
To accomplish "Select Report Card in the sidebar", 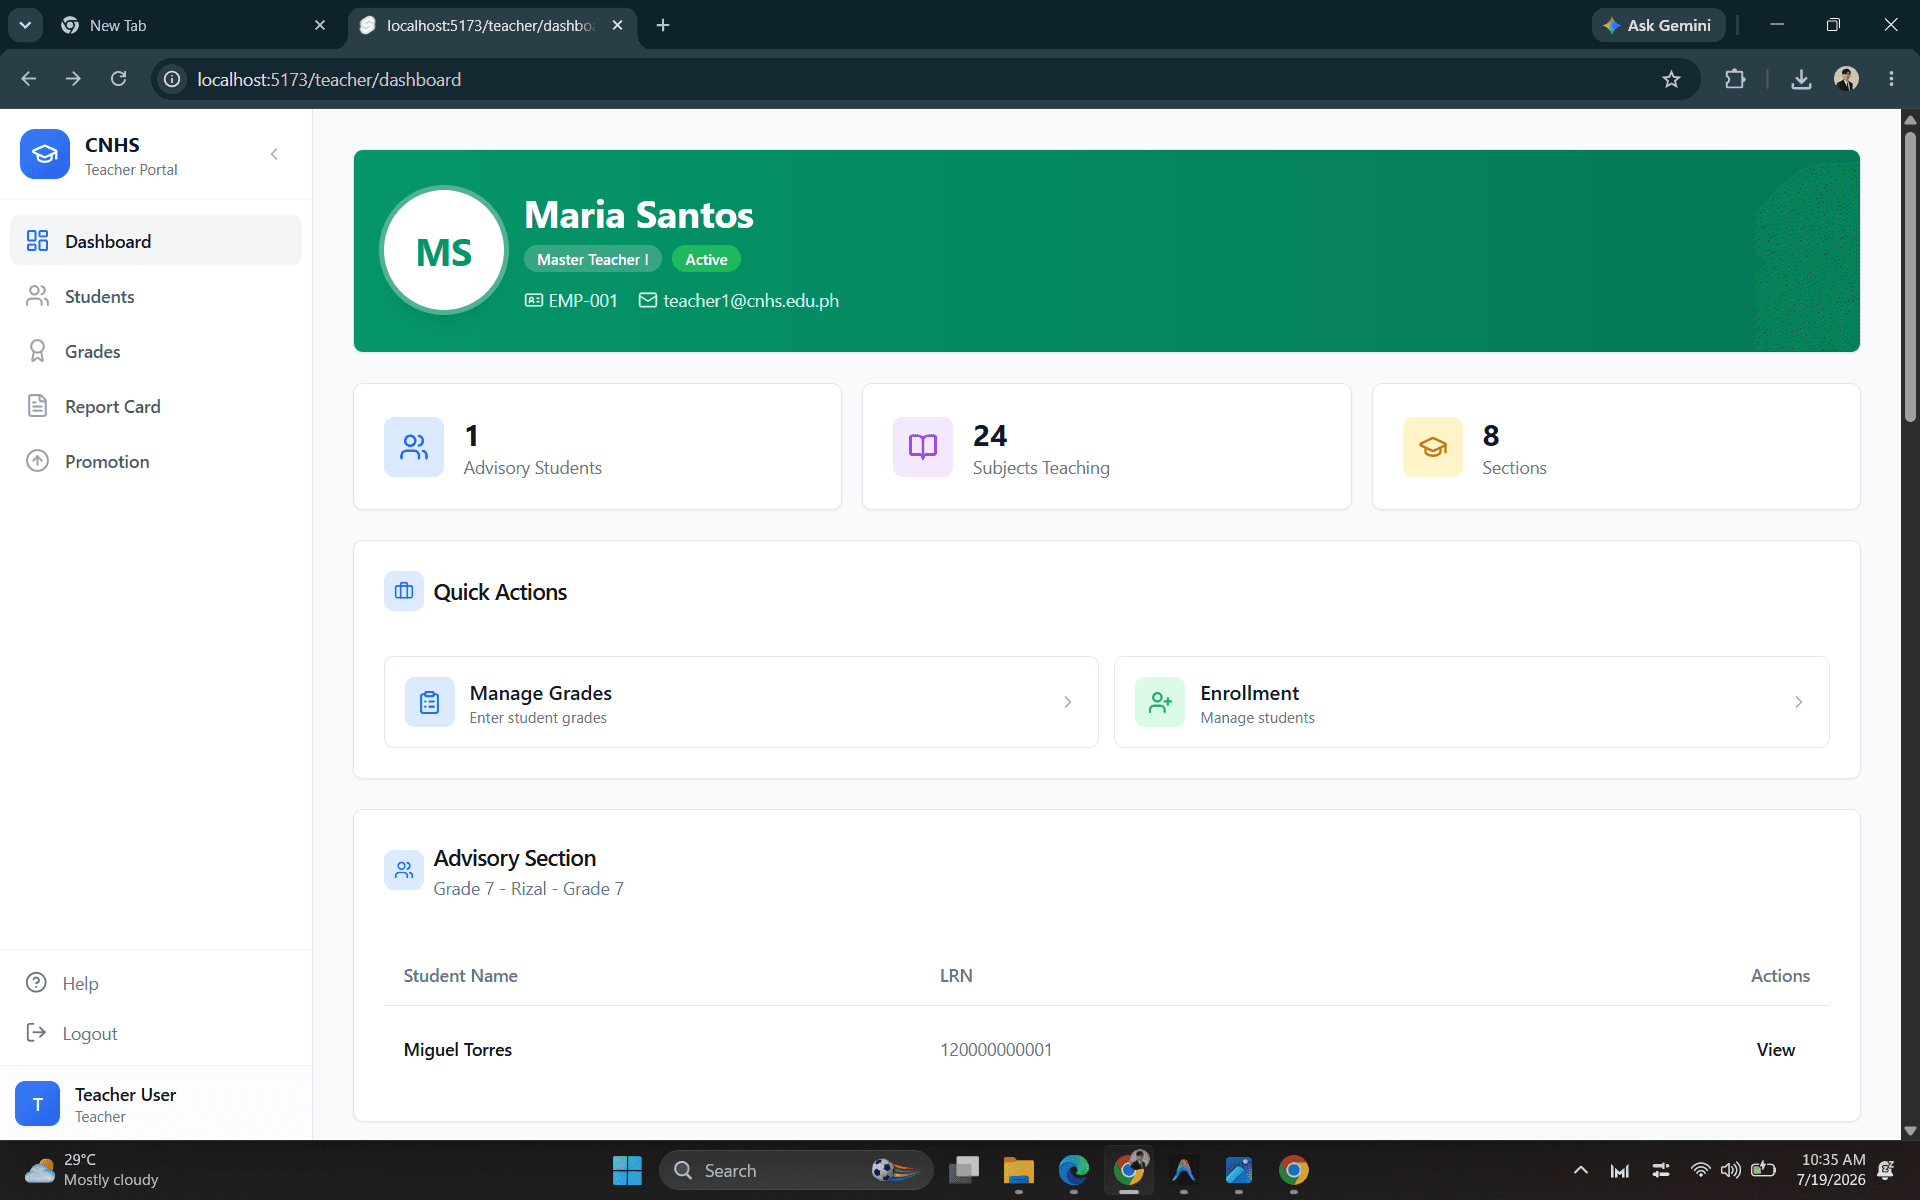I will [156, 406].
